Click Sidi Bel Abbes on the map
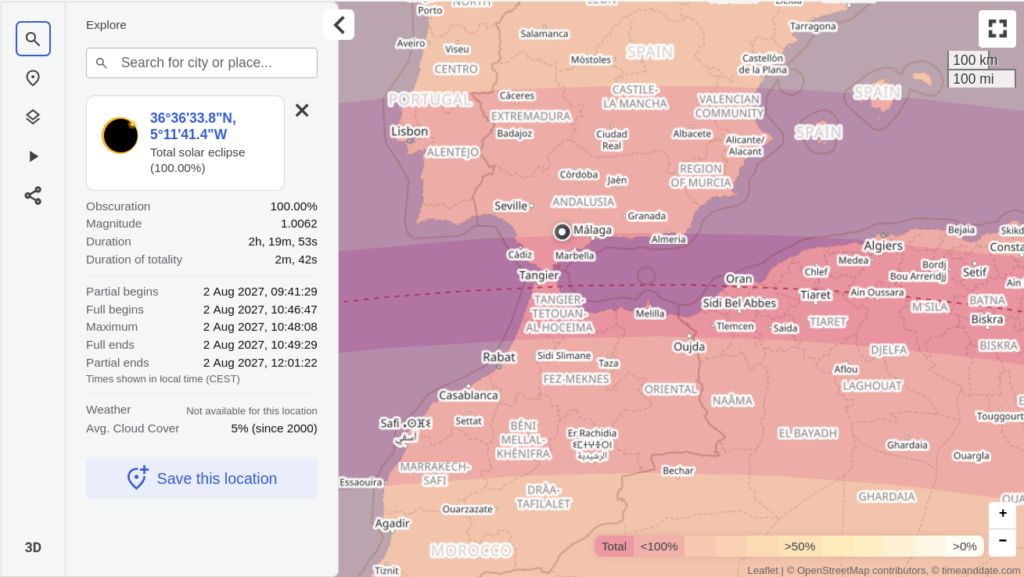This screenshot has height=577, width=1024. (739, 303)
